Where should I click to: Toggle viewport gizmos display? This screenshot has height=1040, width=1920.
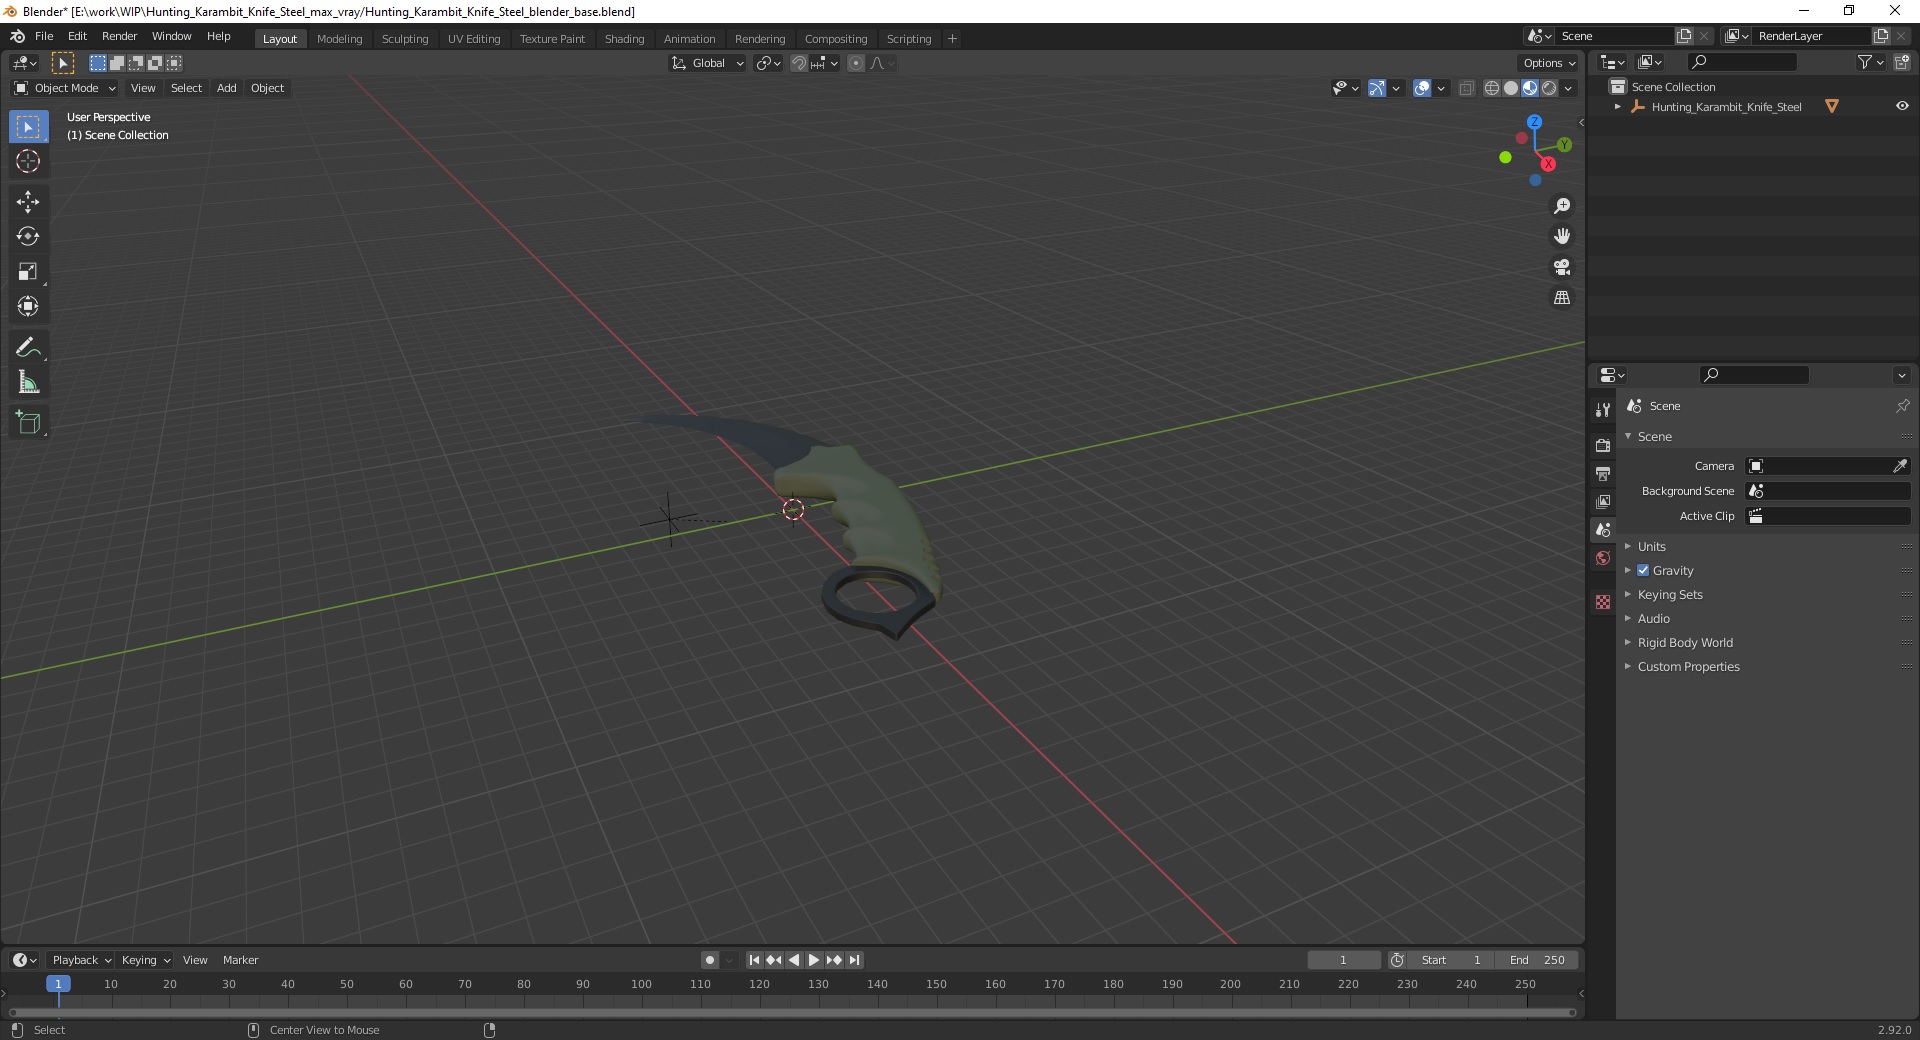pyautogui.click(x=1377, y=88)
